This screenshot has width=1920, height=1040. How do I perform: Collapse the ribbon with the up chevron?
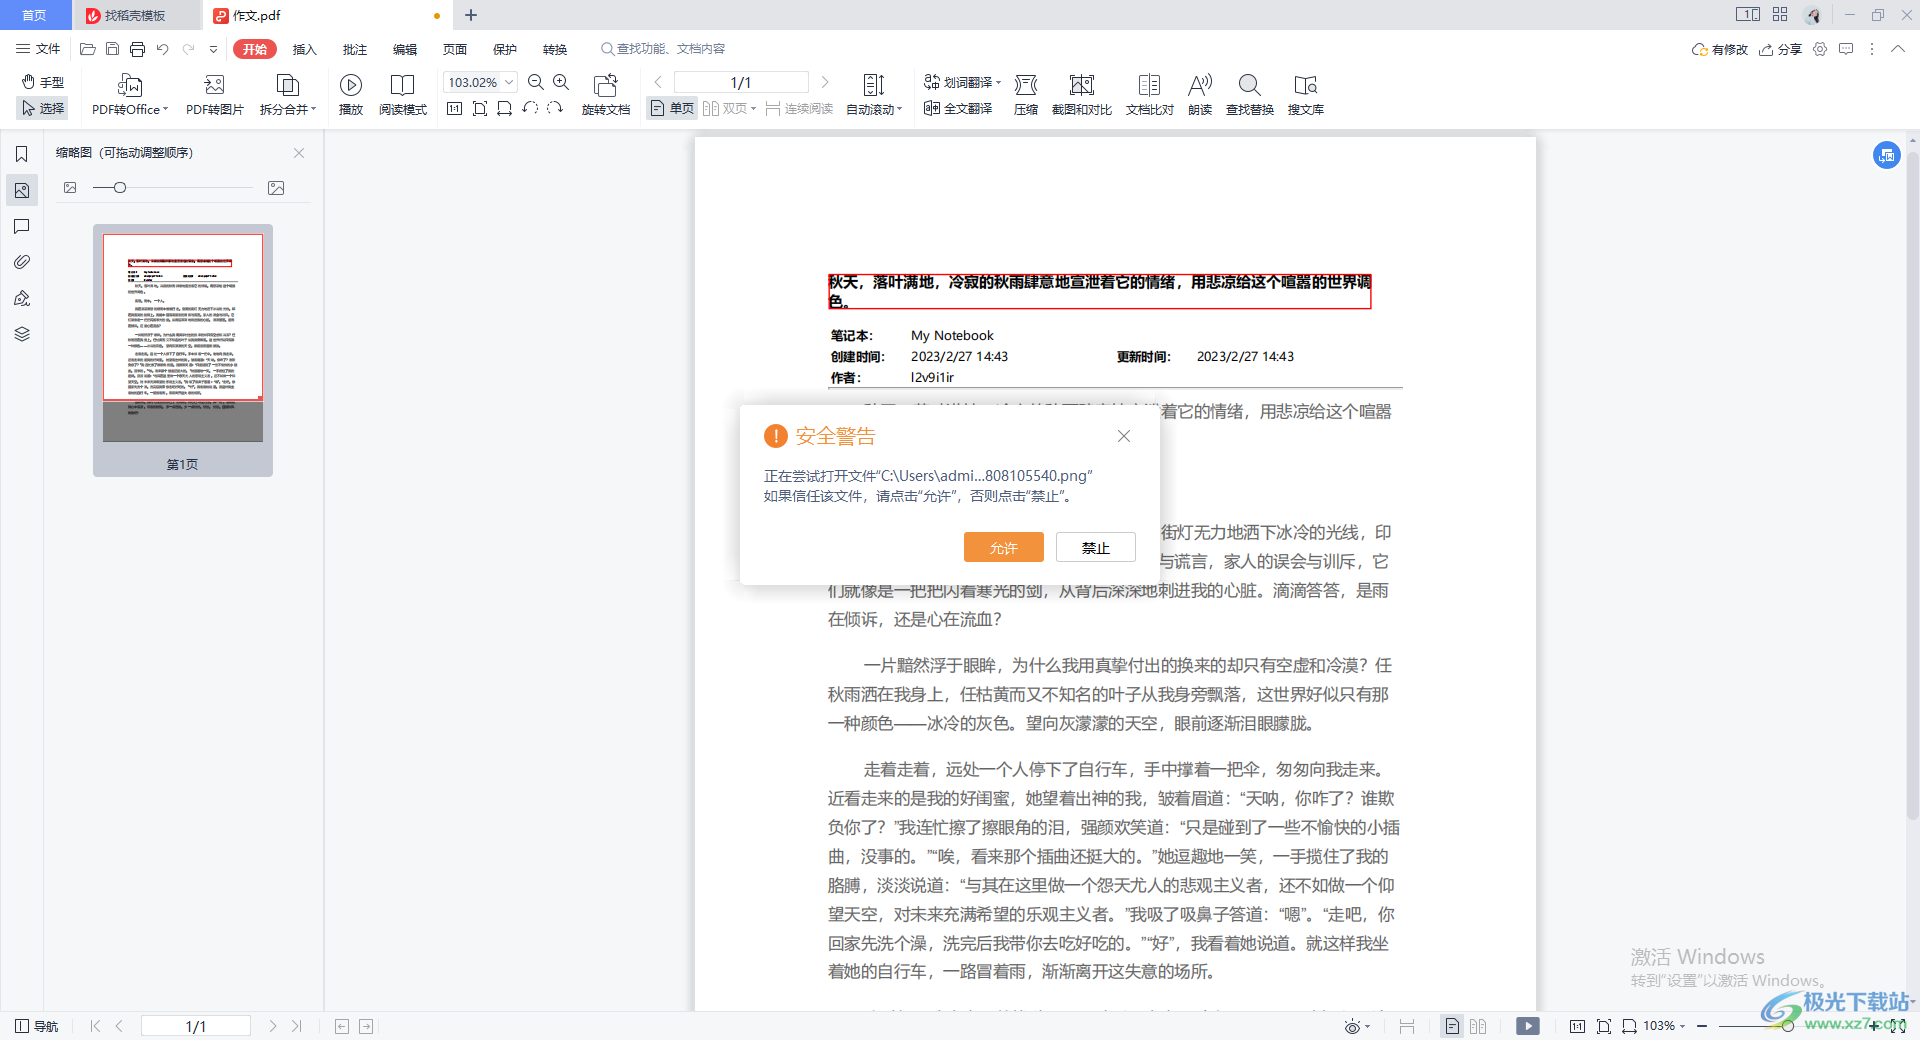pyautogui.click(x=1898, y=49)
